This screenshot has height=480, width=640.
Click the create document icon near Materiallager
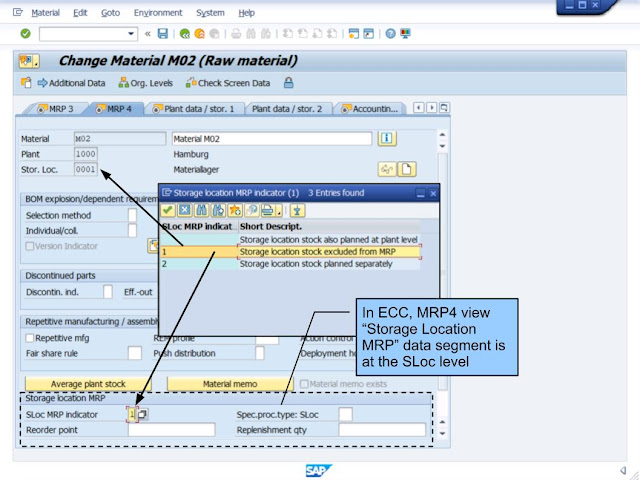(407, 169)
